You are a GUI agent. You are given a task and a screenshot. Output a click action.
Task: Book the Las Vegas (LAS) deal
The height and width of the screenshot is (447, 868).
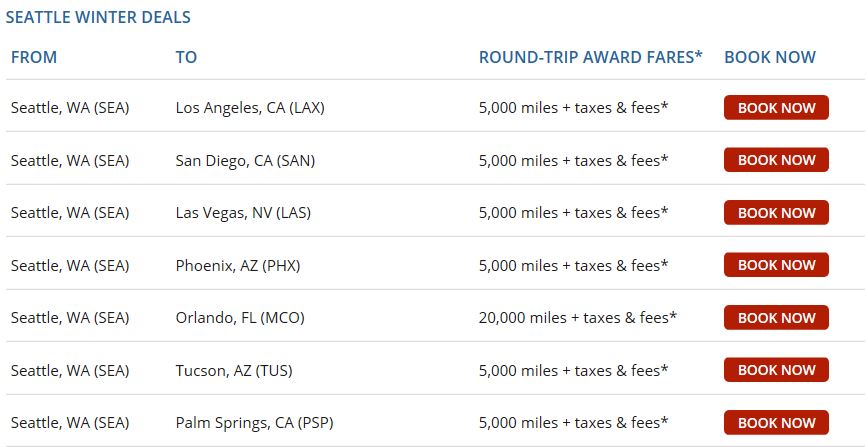tap(776, 213)
